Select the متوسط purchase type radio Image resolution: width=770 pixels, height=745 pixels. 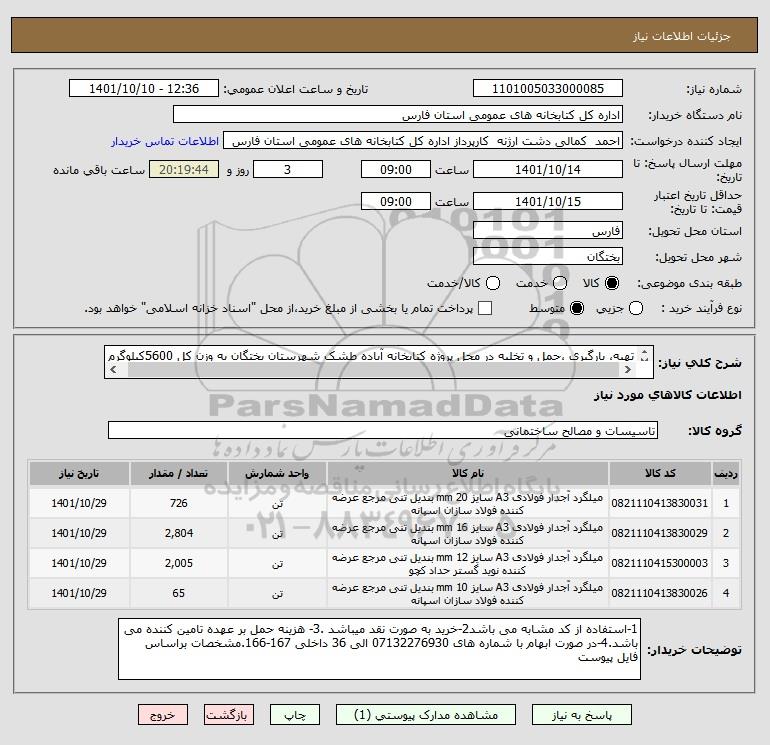point(577,308)
